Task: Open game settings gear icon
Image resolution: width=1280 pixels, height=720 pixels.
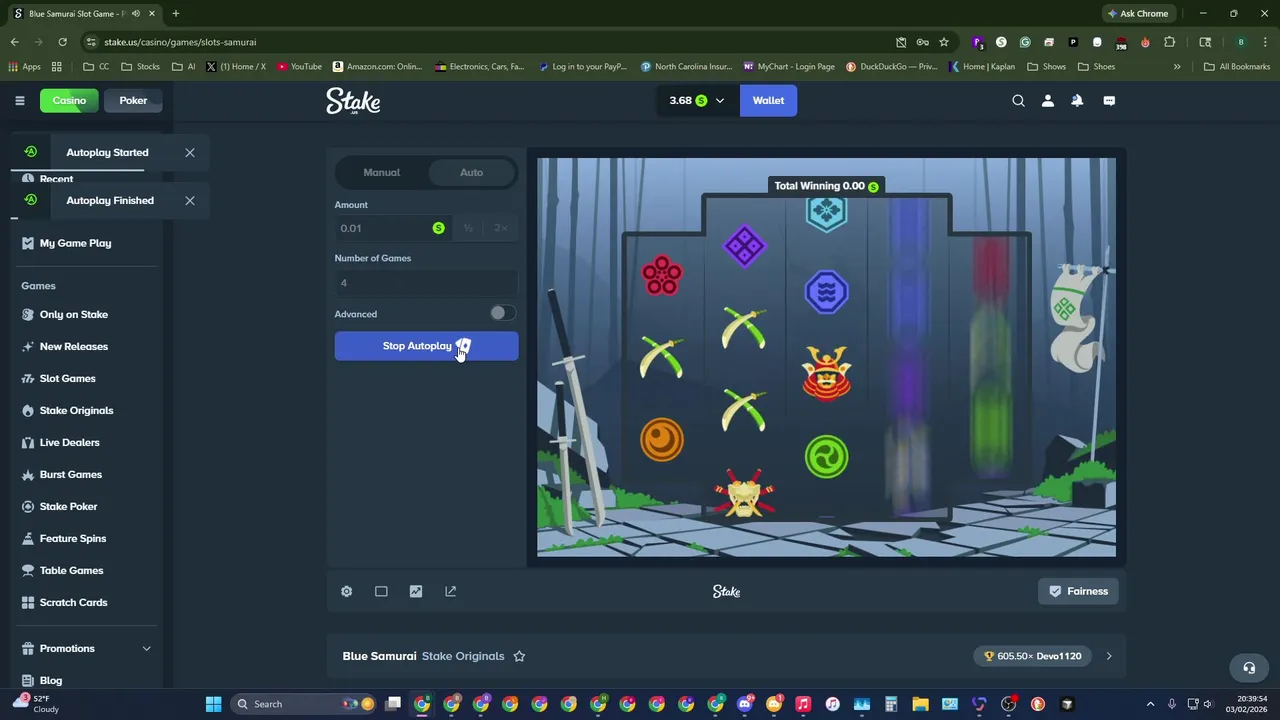Action: [346, 591]
